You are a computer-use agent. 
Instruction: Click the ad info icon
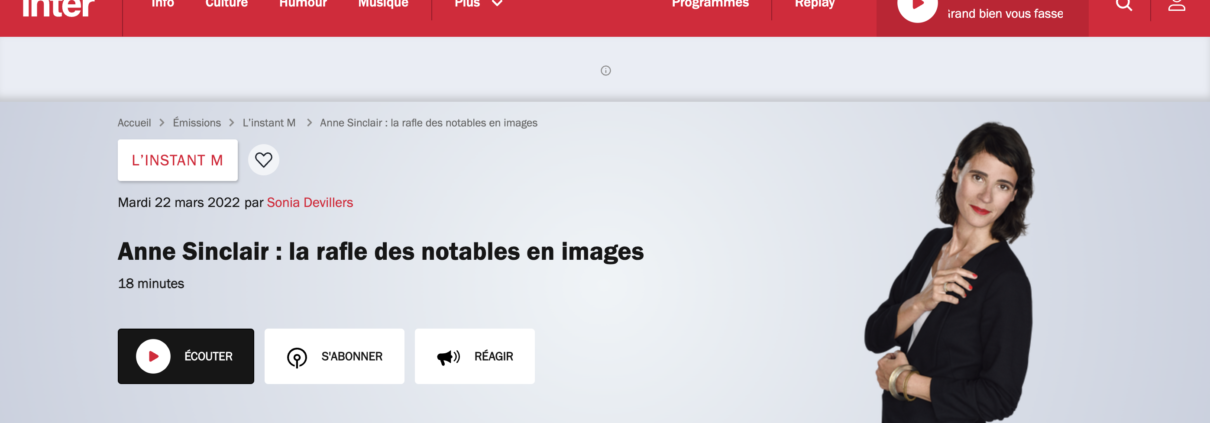click(x=605, y=70)
